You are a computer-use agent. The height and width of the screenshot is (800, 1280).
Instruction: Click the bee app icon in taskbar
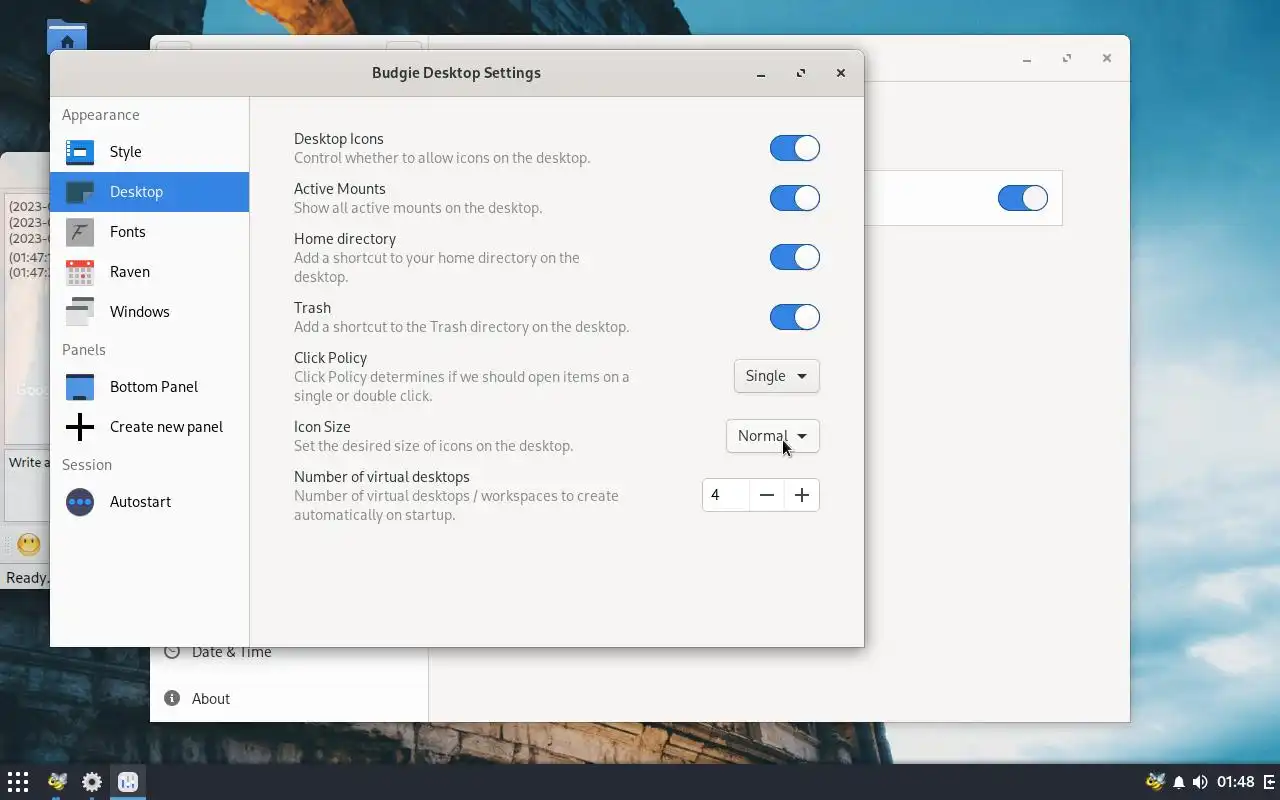[x=57, y=782]
